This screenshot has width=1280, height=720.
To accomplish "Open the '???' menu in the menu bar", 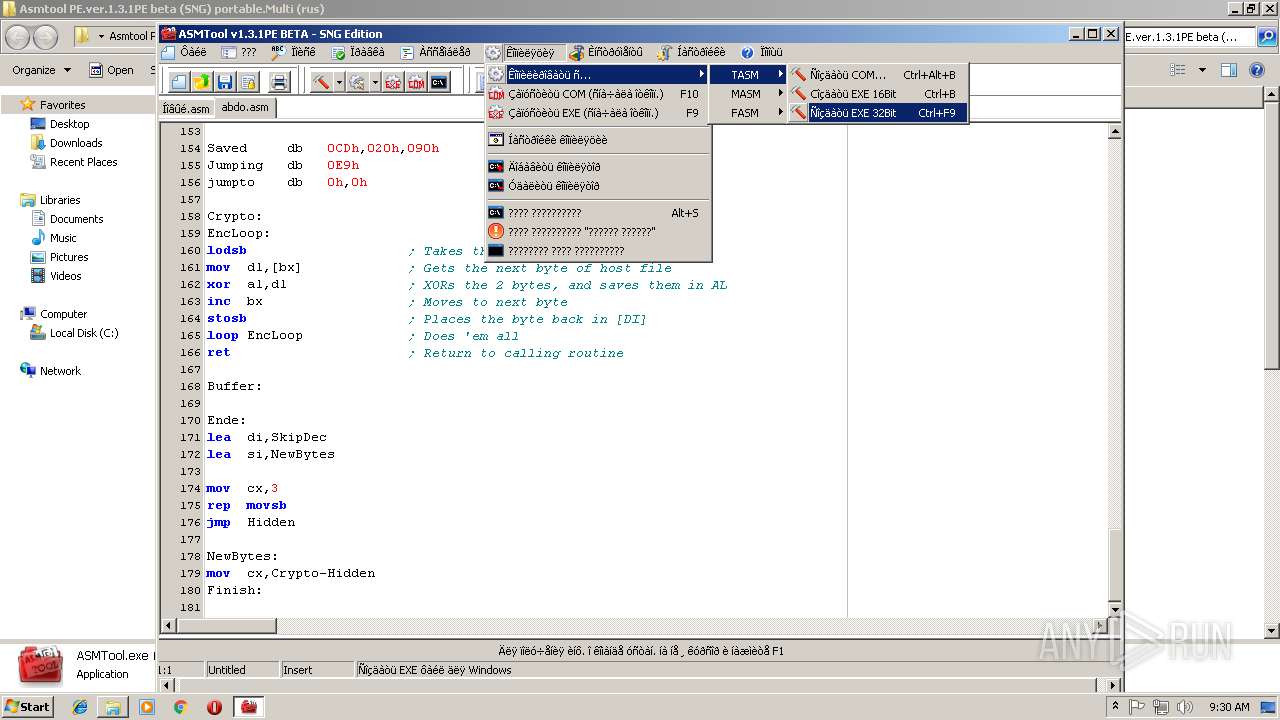I will click(x=239, y=52).
